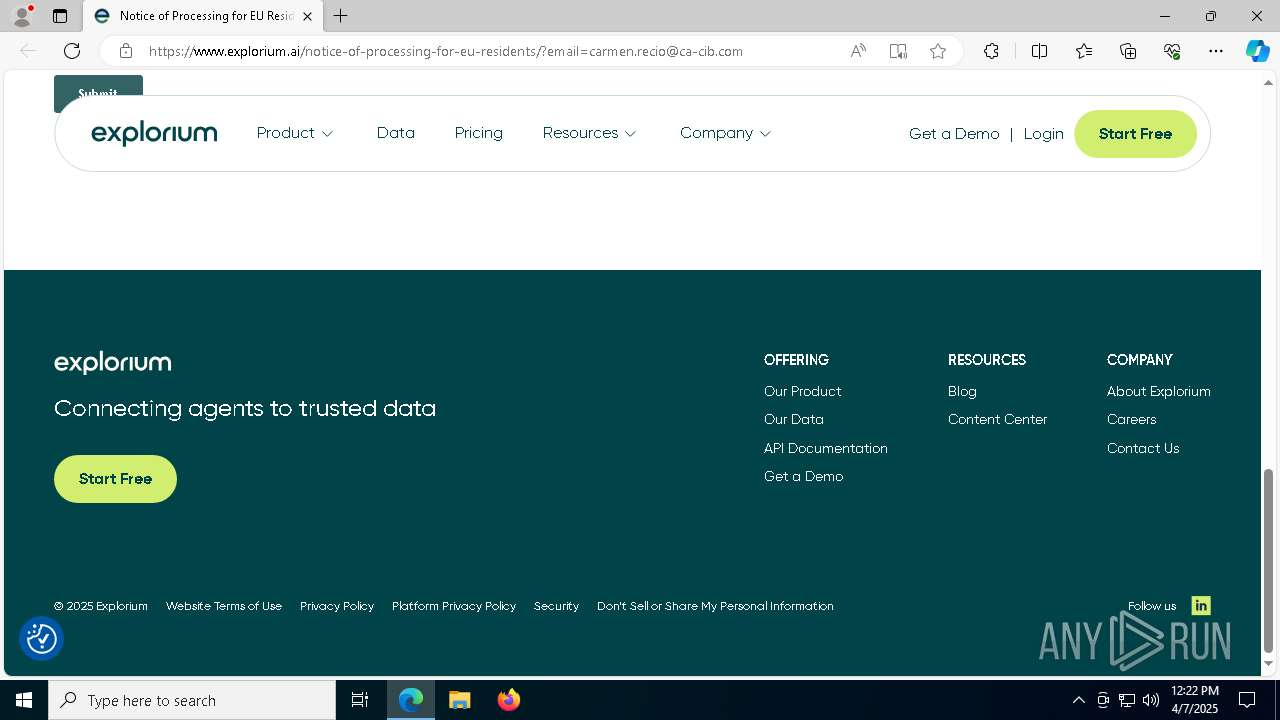Screen dimensions: 1280x720
Task: Open the Security footer link
Action: click(x=556, y=606)
